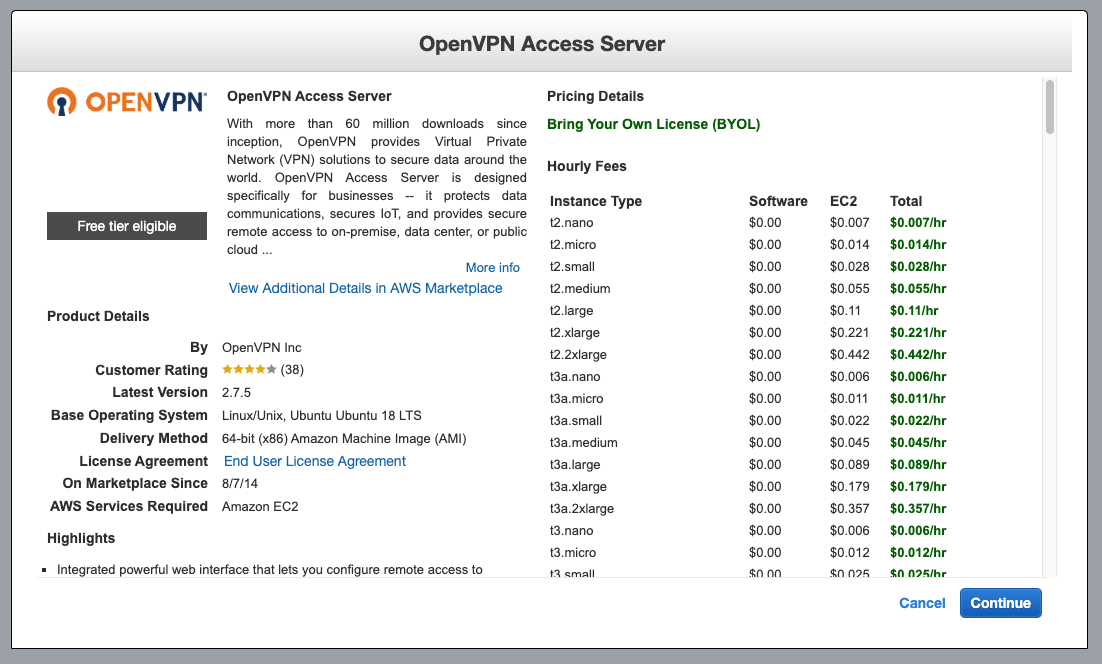Click the Amazon EC2 services value
1102x664 pixels.
260,507
